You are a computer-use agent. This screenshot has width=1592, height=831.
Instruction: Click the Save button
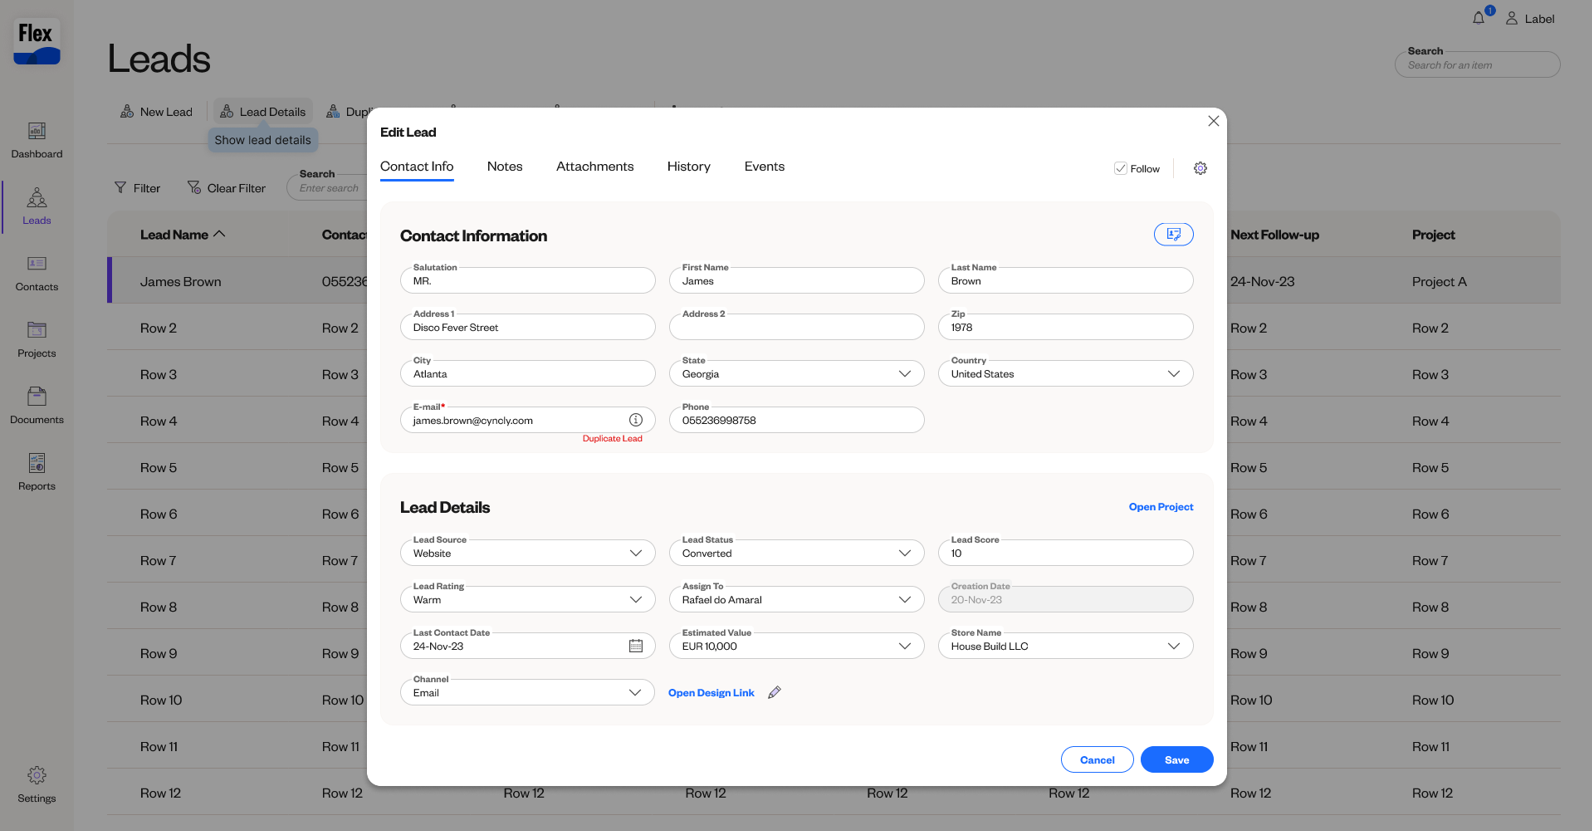click(1177, 760)
